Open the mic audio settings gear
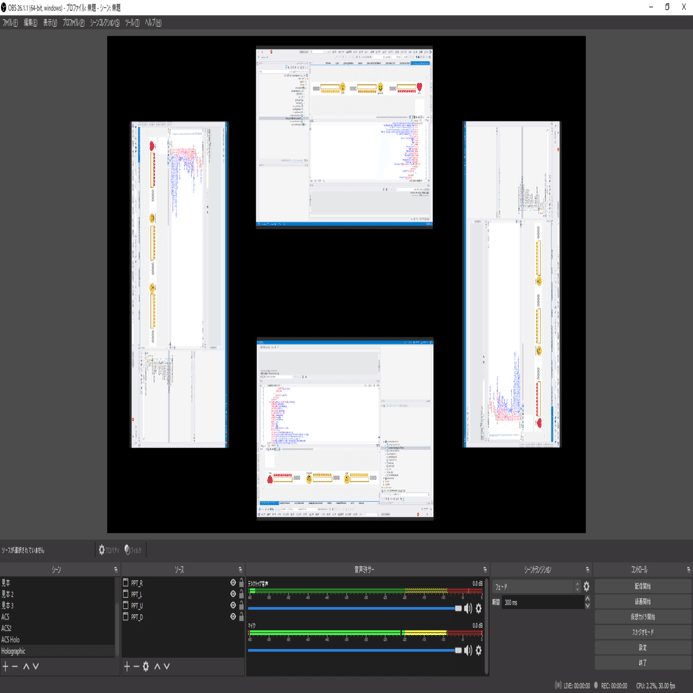This screenshot has width=693, height=693. coord(479,650)
